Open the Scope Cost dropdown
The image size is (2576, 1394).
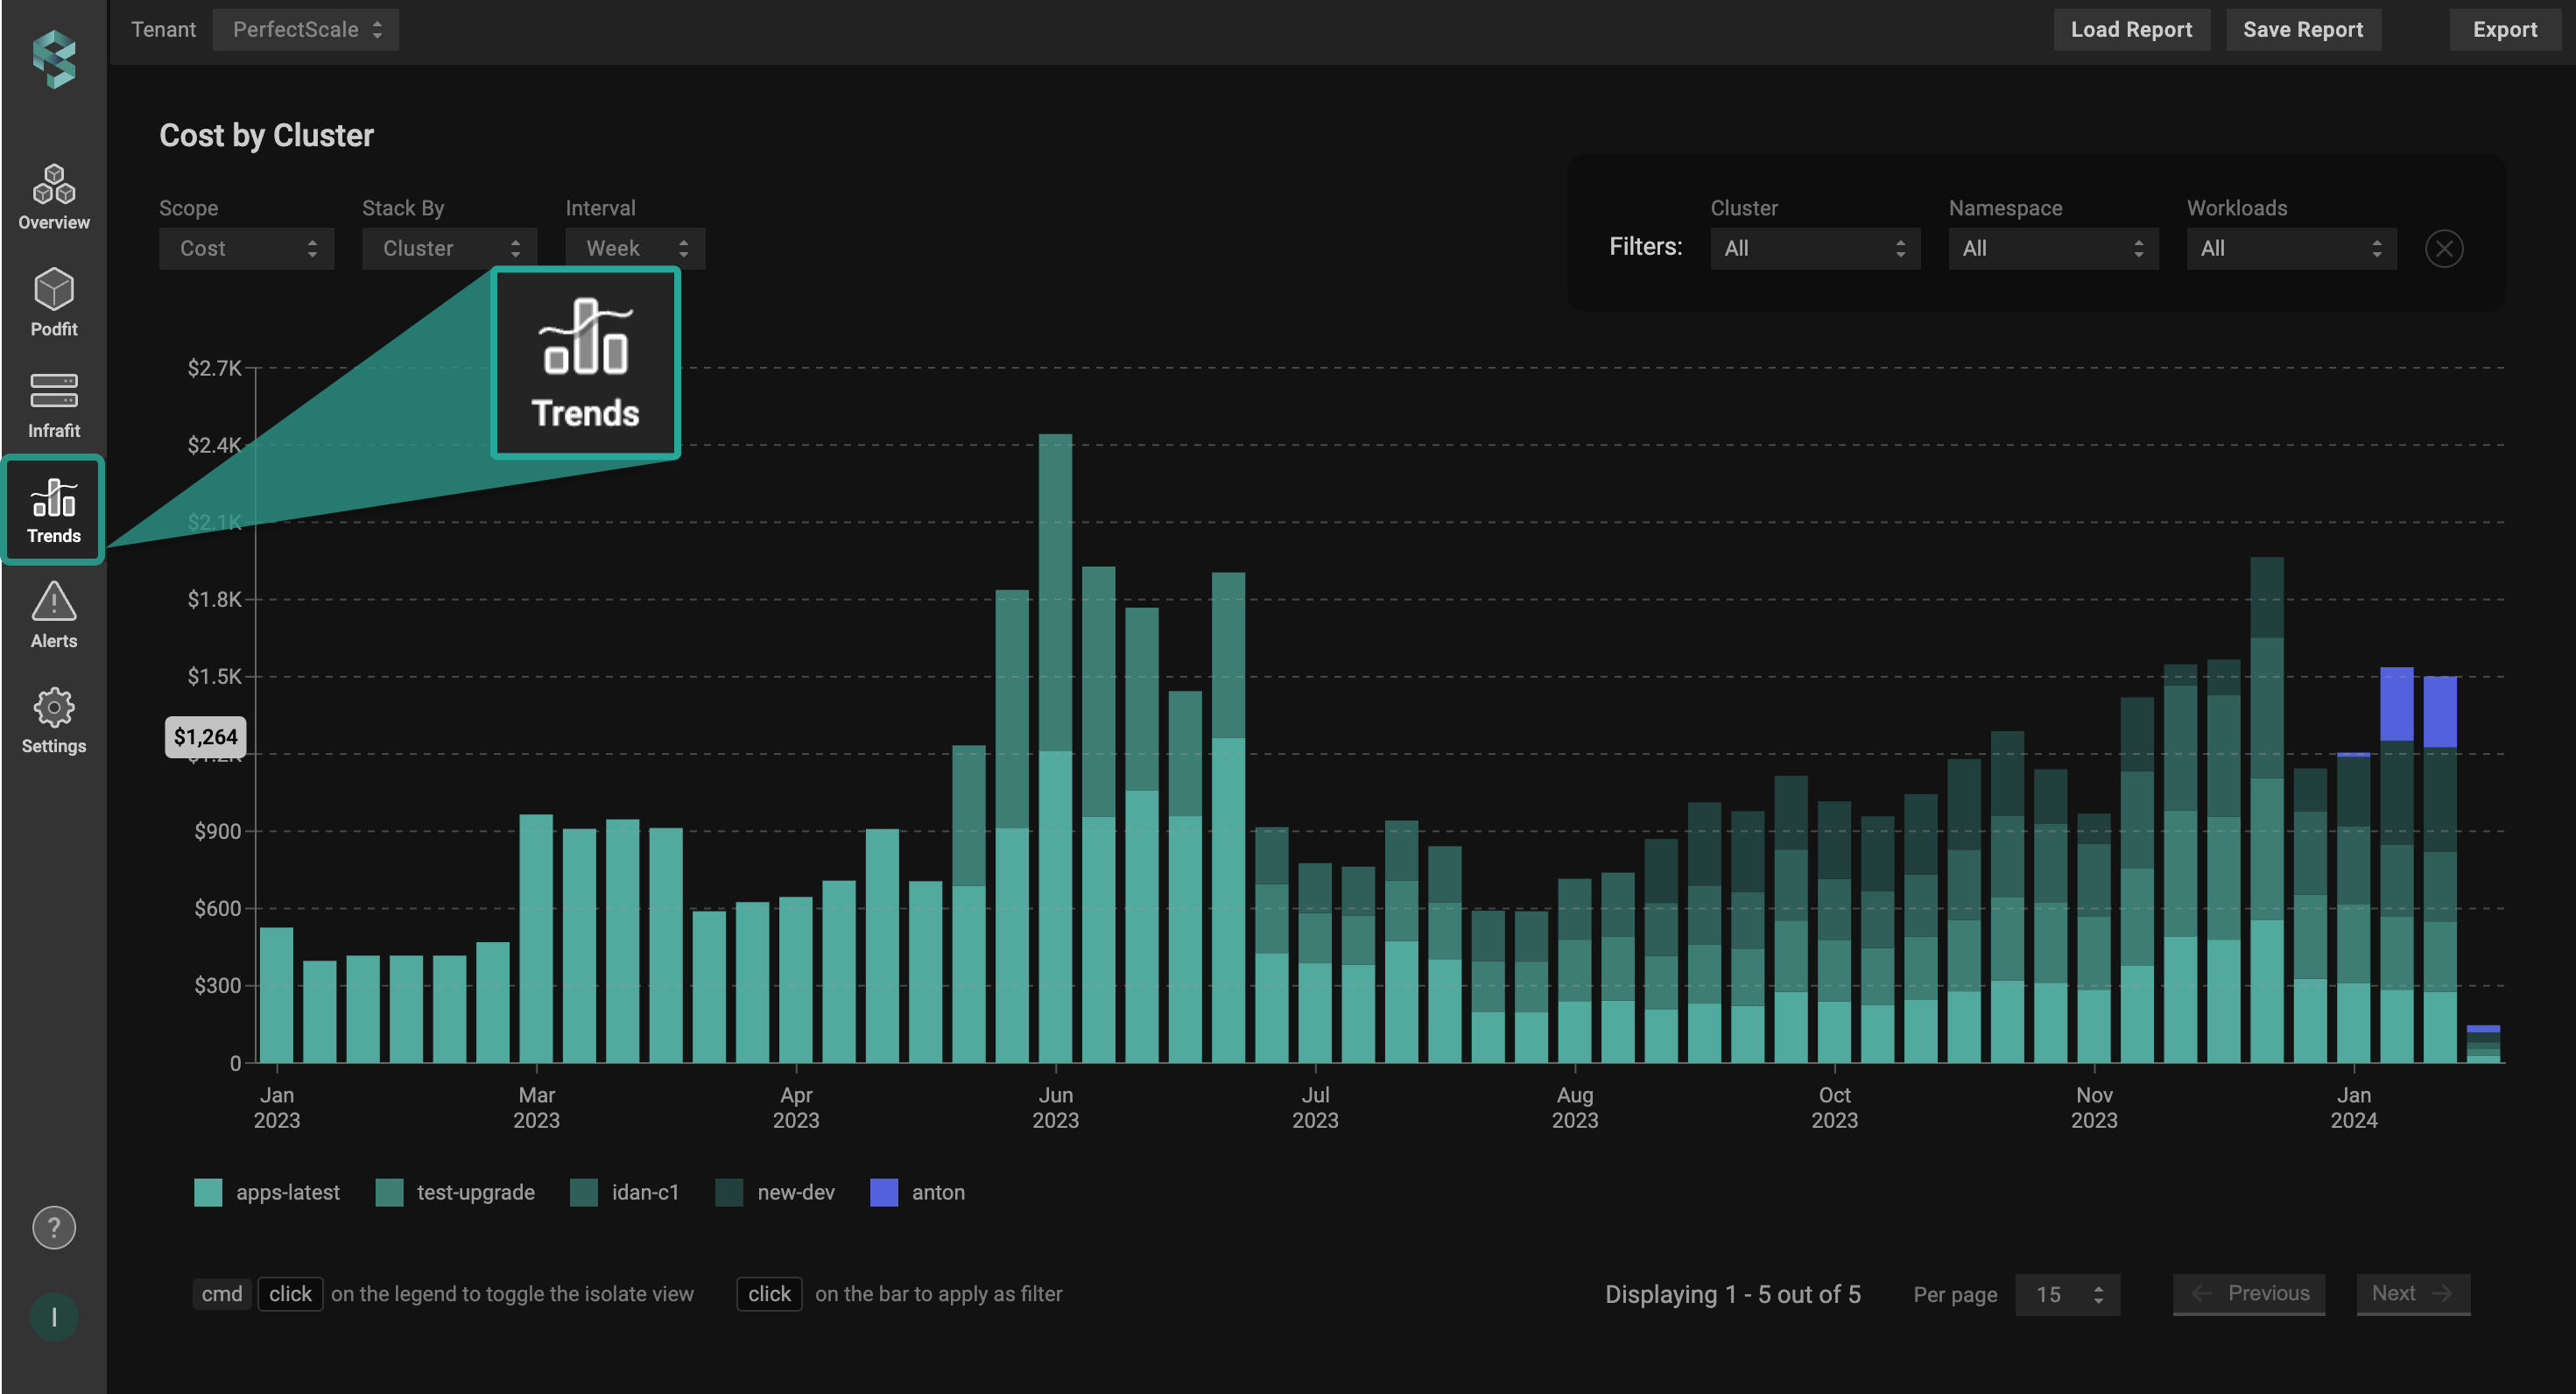click(x=246, y=248)
